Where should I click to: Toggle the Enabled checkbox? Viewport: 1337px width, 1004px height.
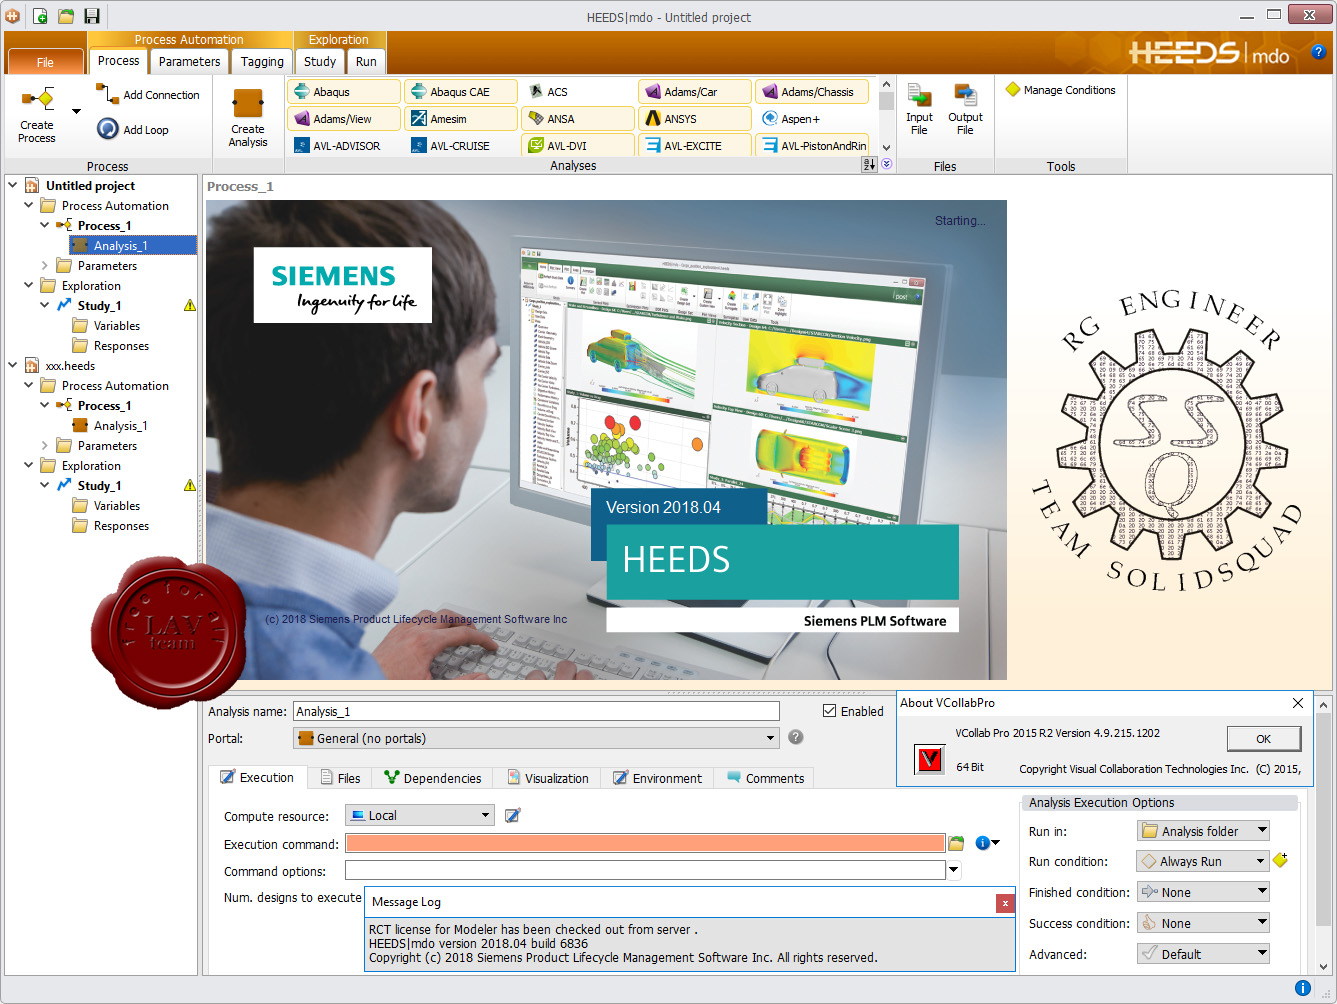829,711
